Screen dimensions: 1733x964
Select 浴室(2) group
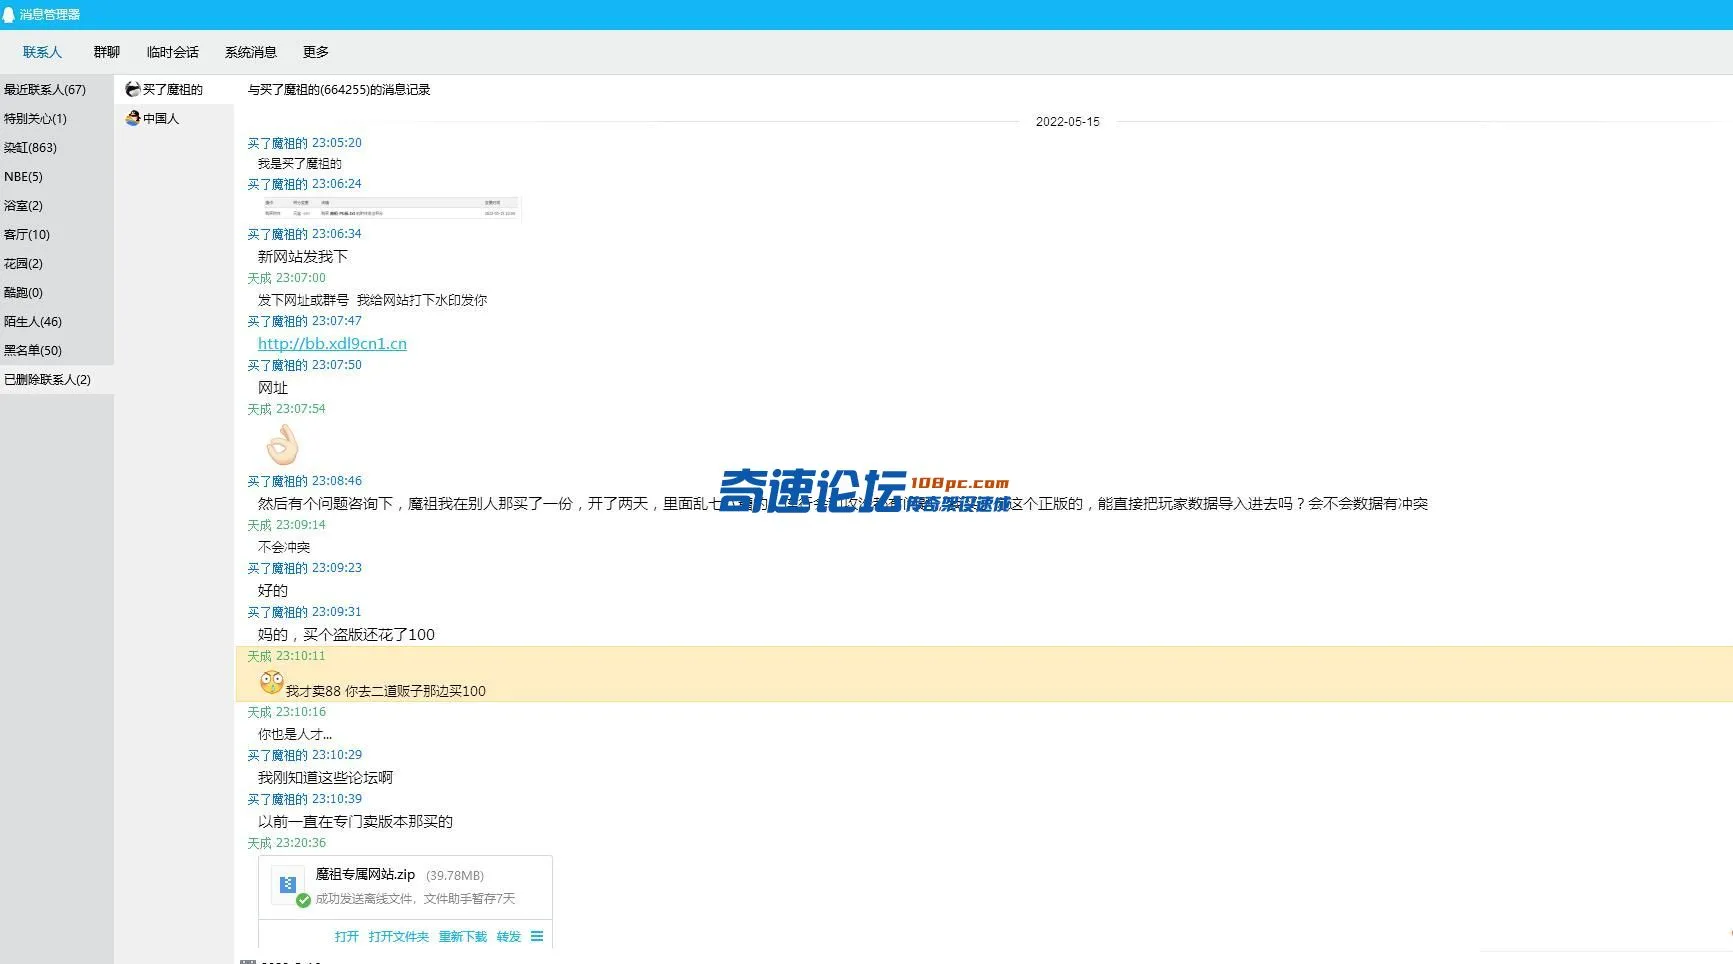click(x=56, y=205)
